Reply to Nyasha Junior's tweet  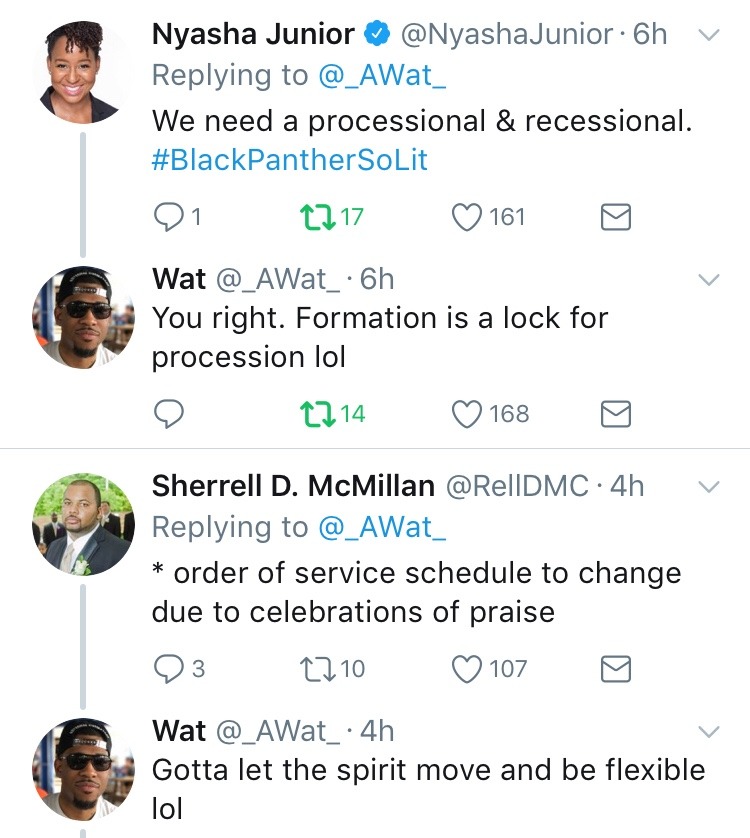[x=170, y=217]
